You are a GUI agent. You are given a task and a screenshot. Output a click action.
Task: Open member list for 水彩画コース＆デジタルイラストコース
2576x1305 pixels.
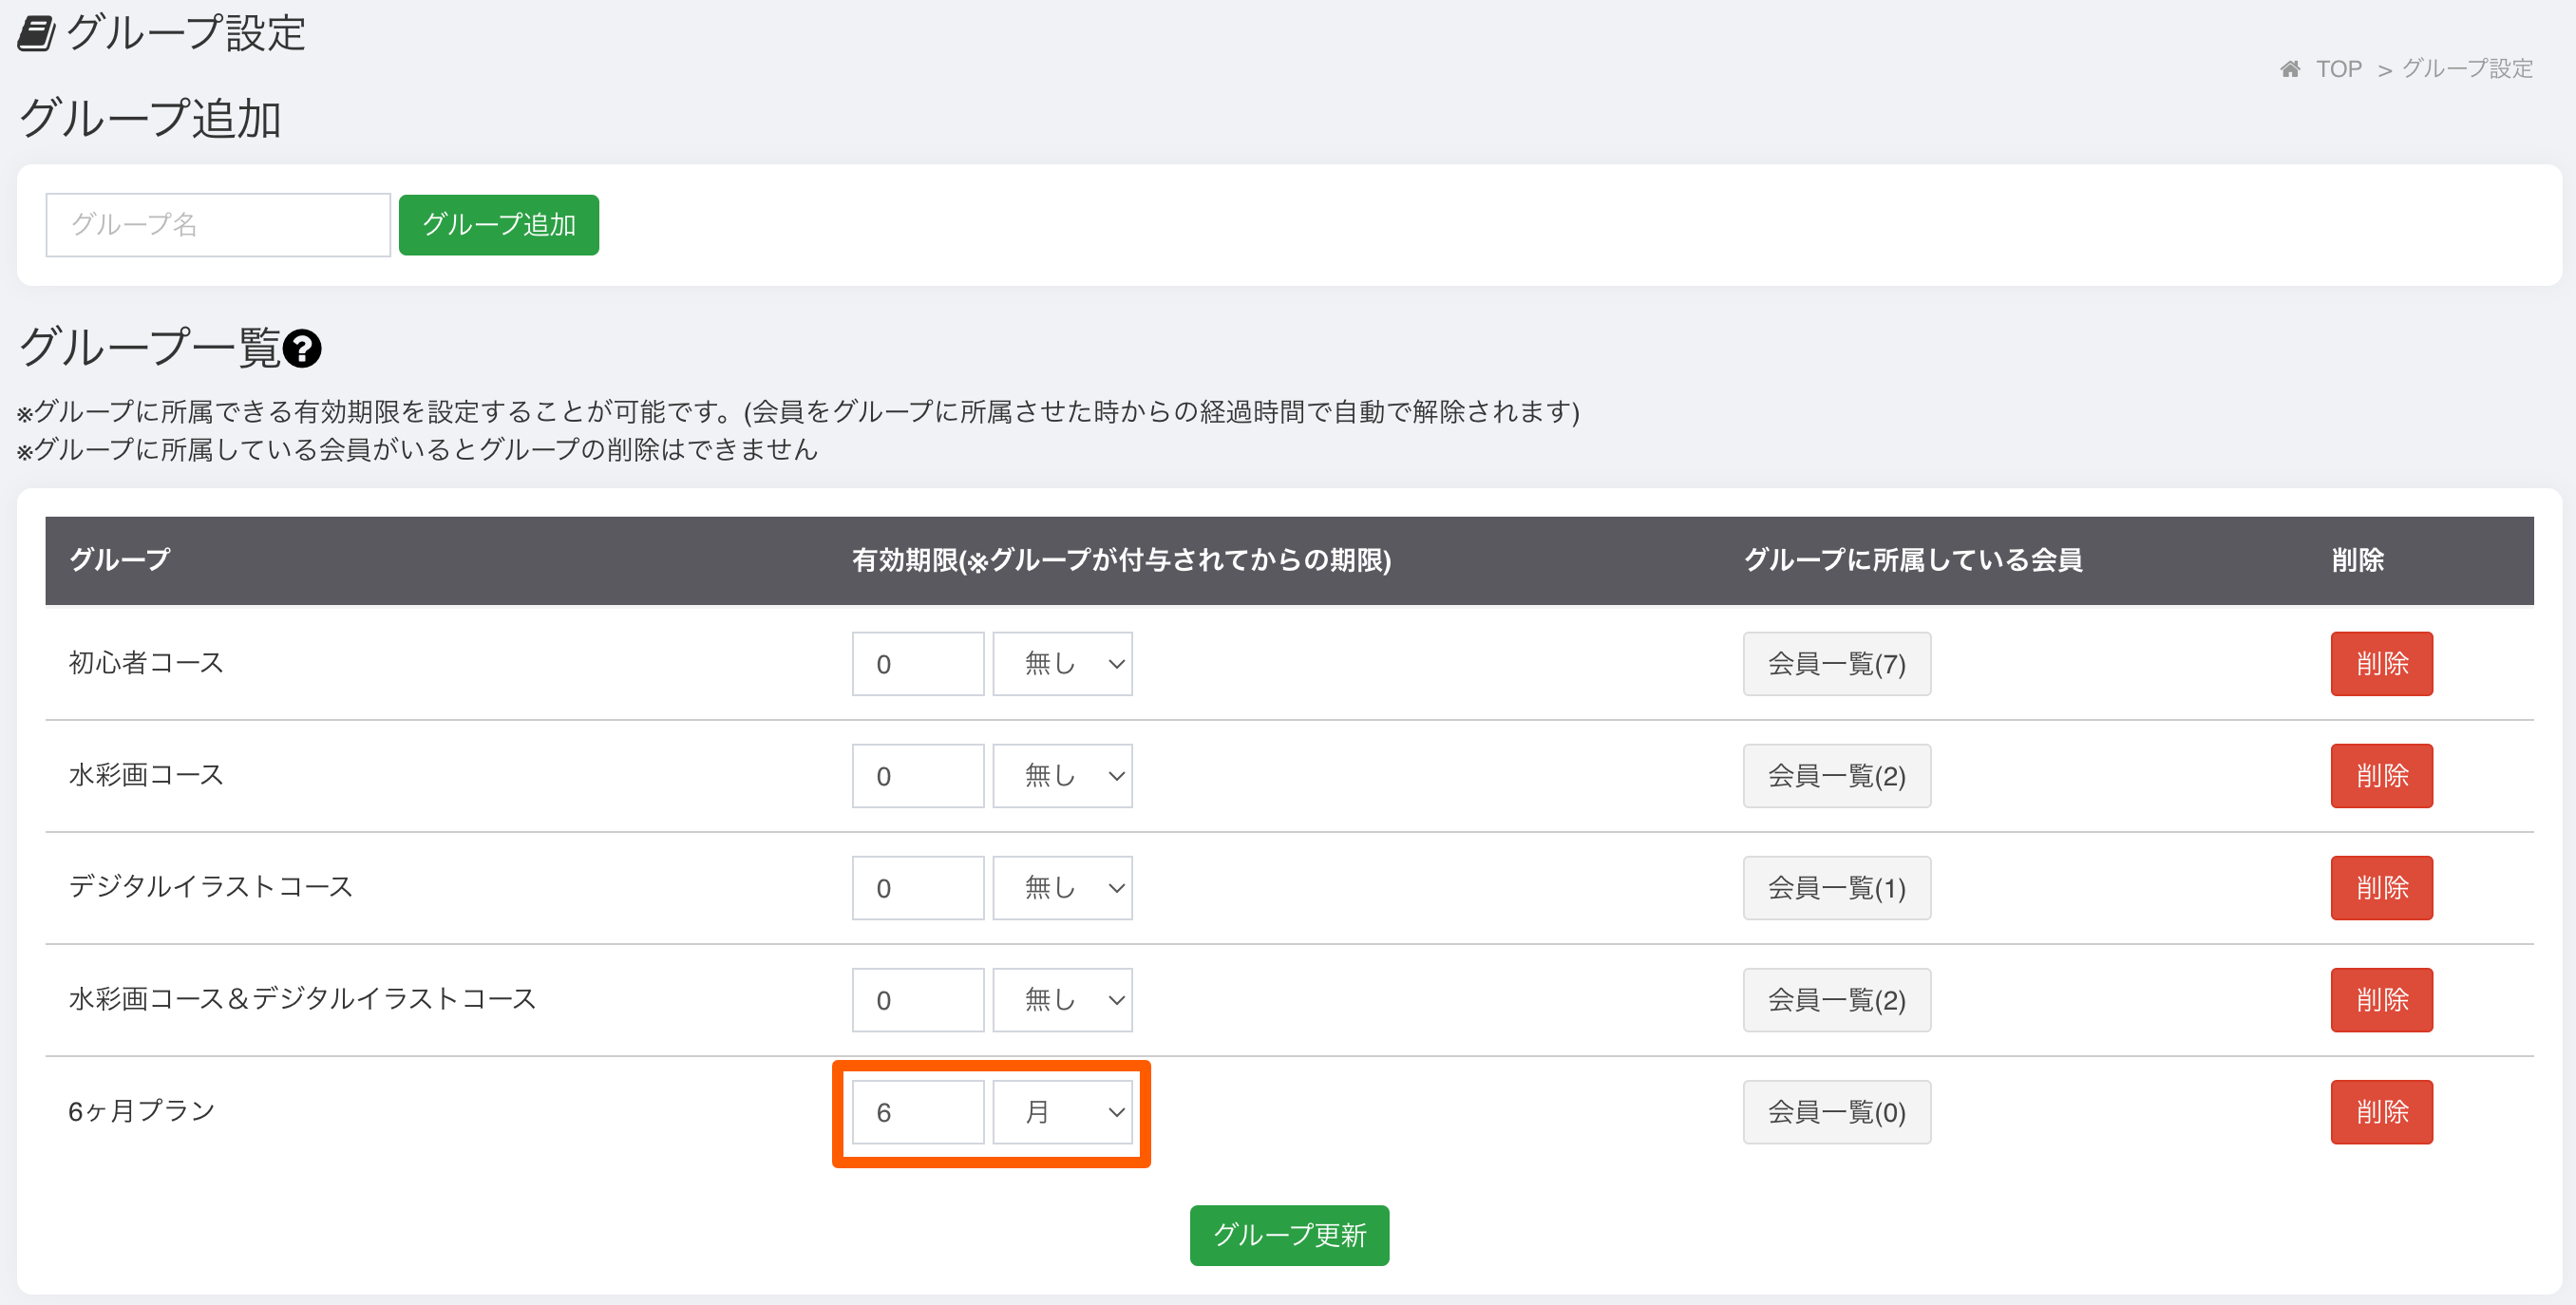pos(1837,1000)
